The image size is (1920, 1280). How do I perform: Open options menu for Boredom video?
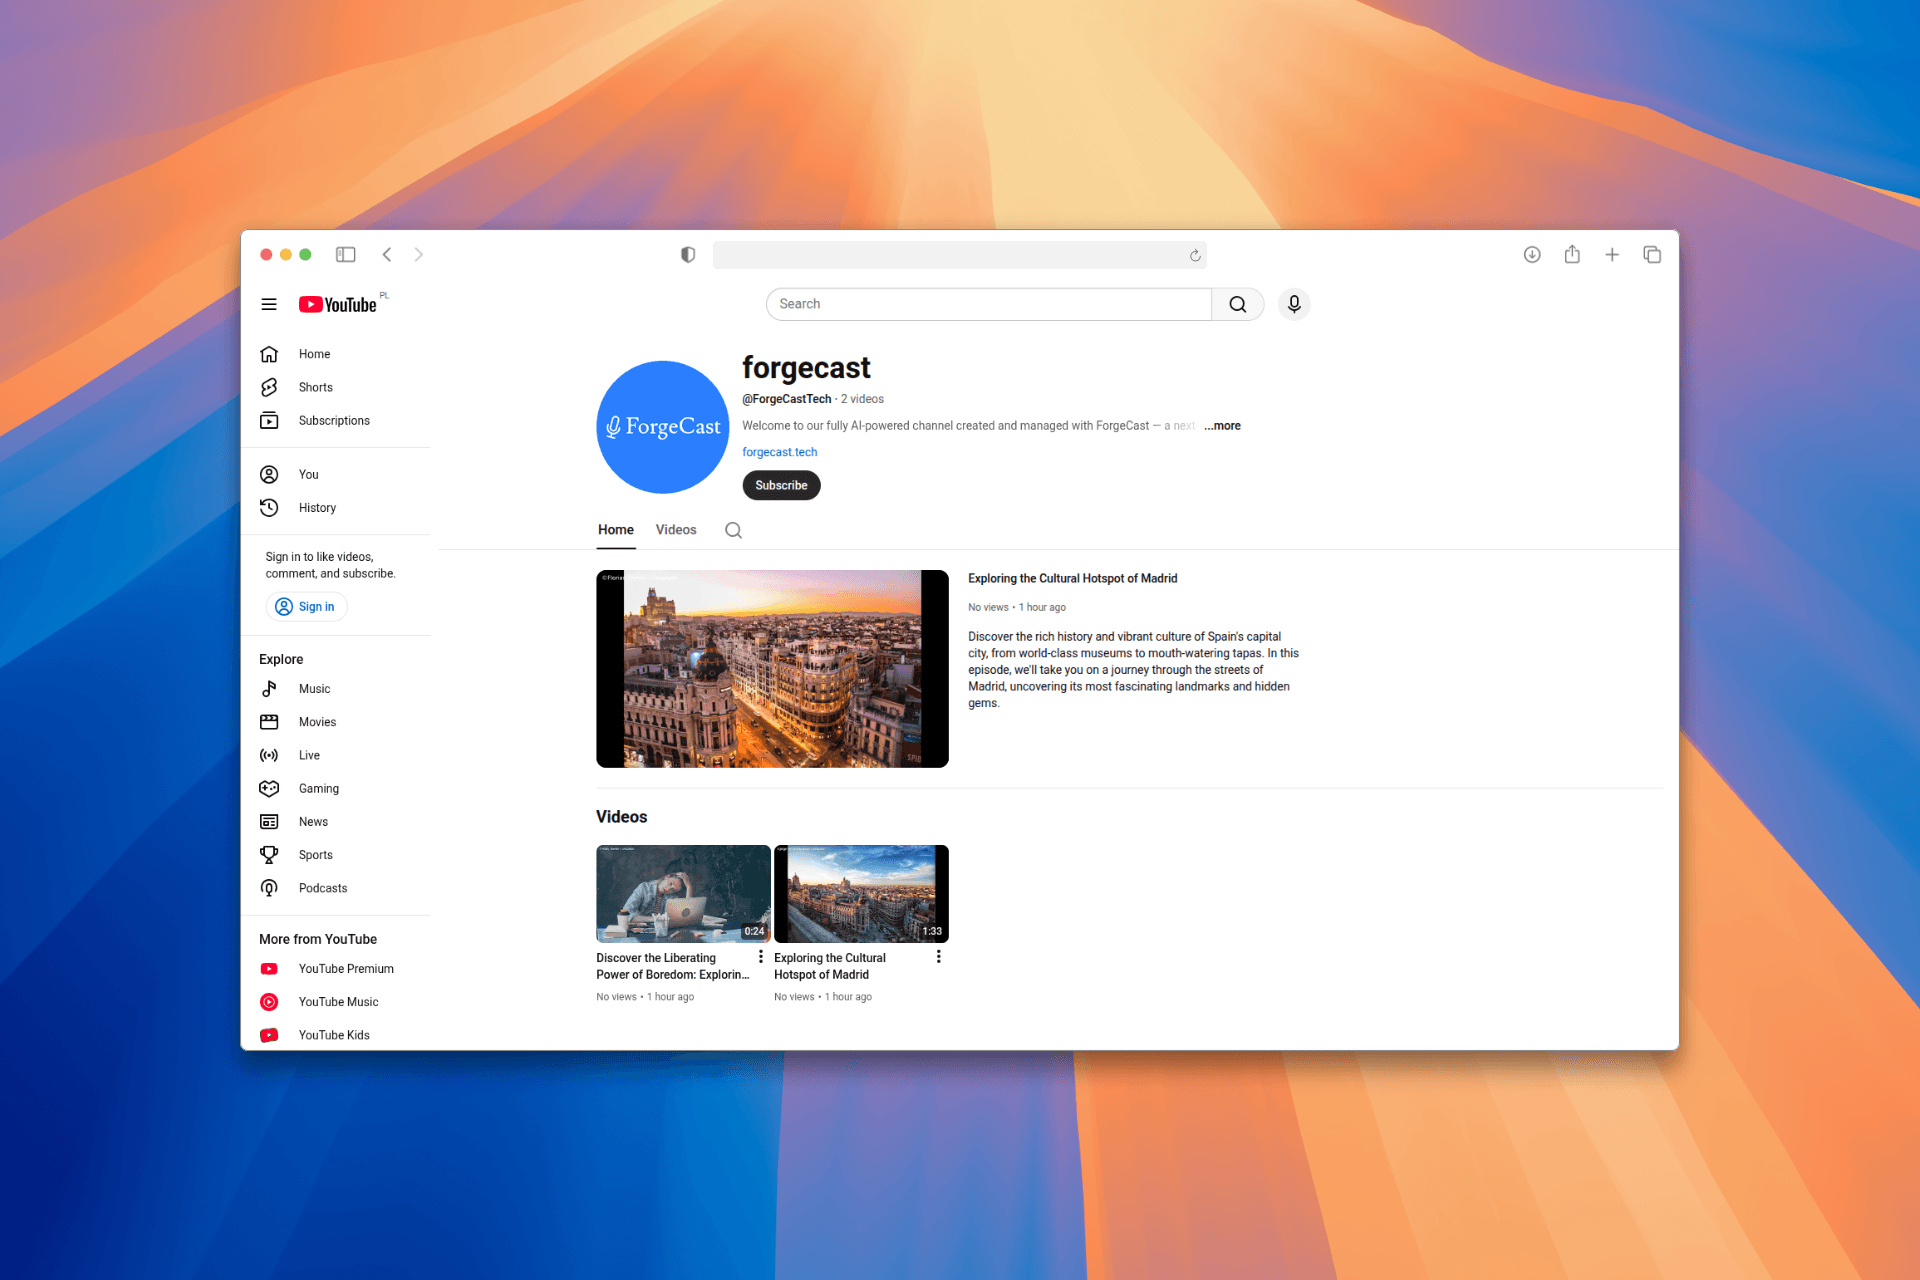point(761,957)
